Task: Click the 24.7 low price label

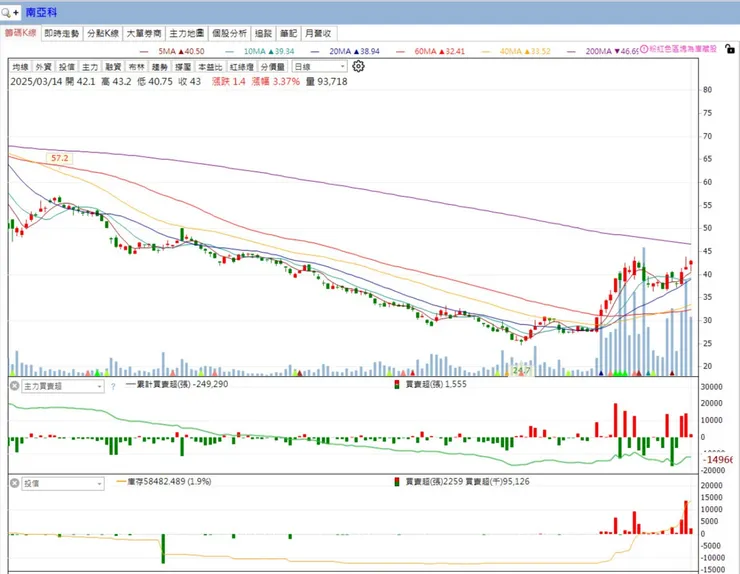Action: [521, 371]
